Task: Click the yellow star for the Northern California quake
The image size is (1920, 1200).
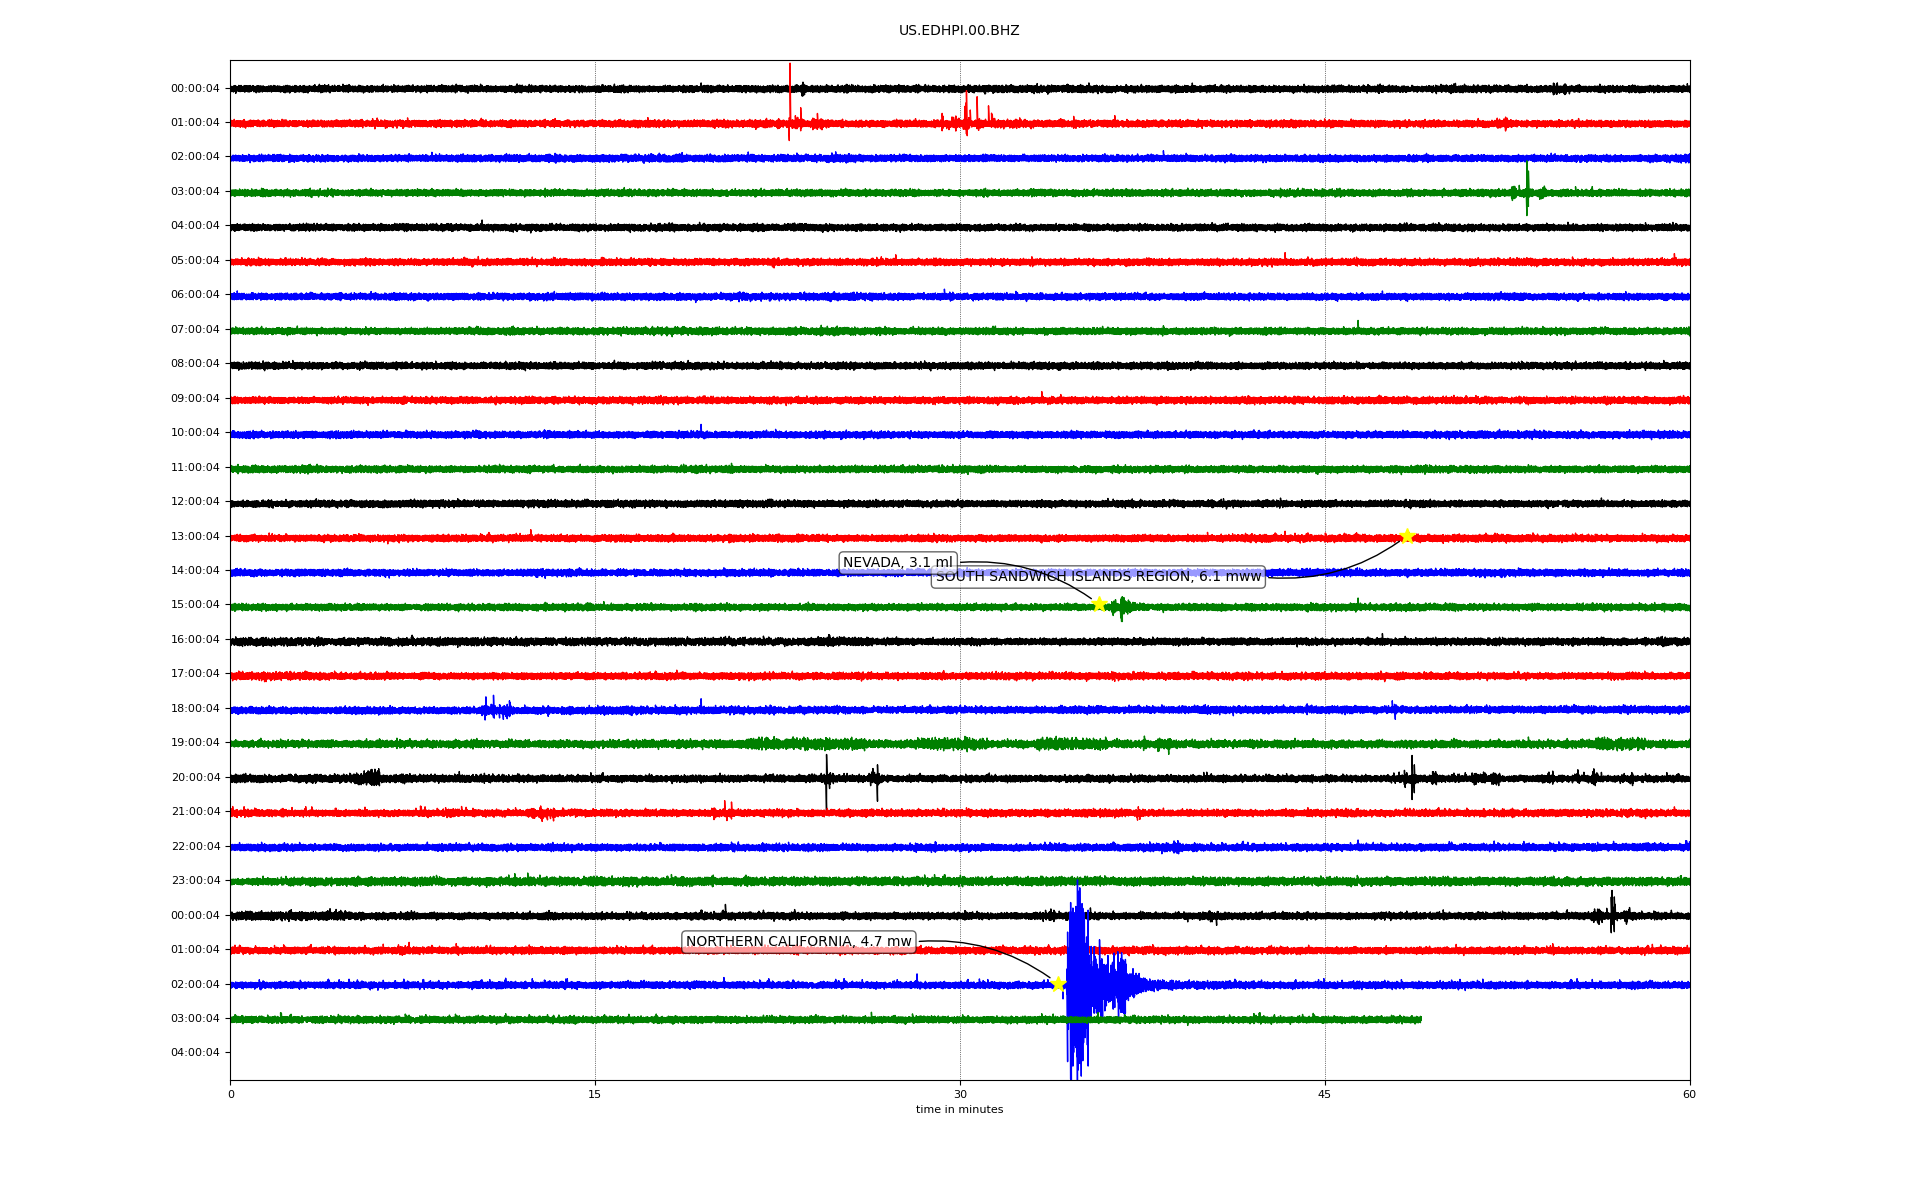Action: coord(1058,984)
